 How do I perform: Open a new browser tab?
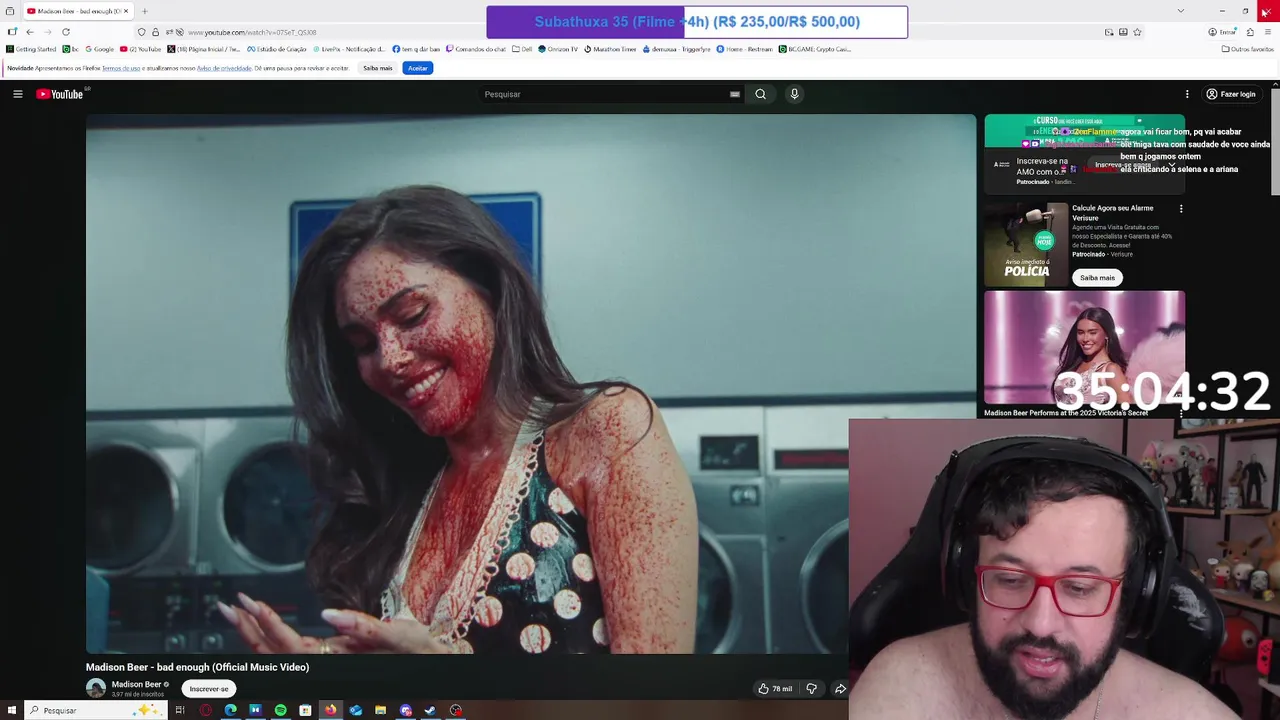pos(144,11)
